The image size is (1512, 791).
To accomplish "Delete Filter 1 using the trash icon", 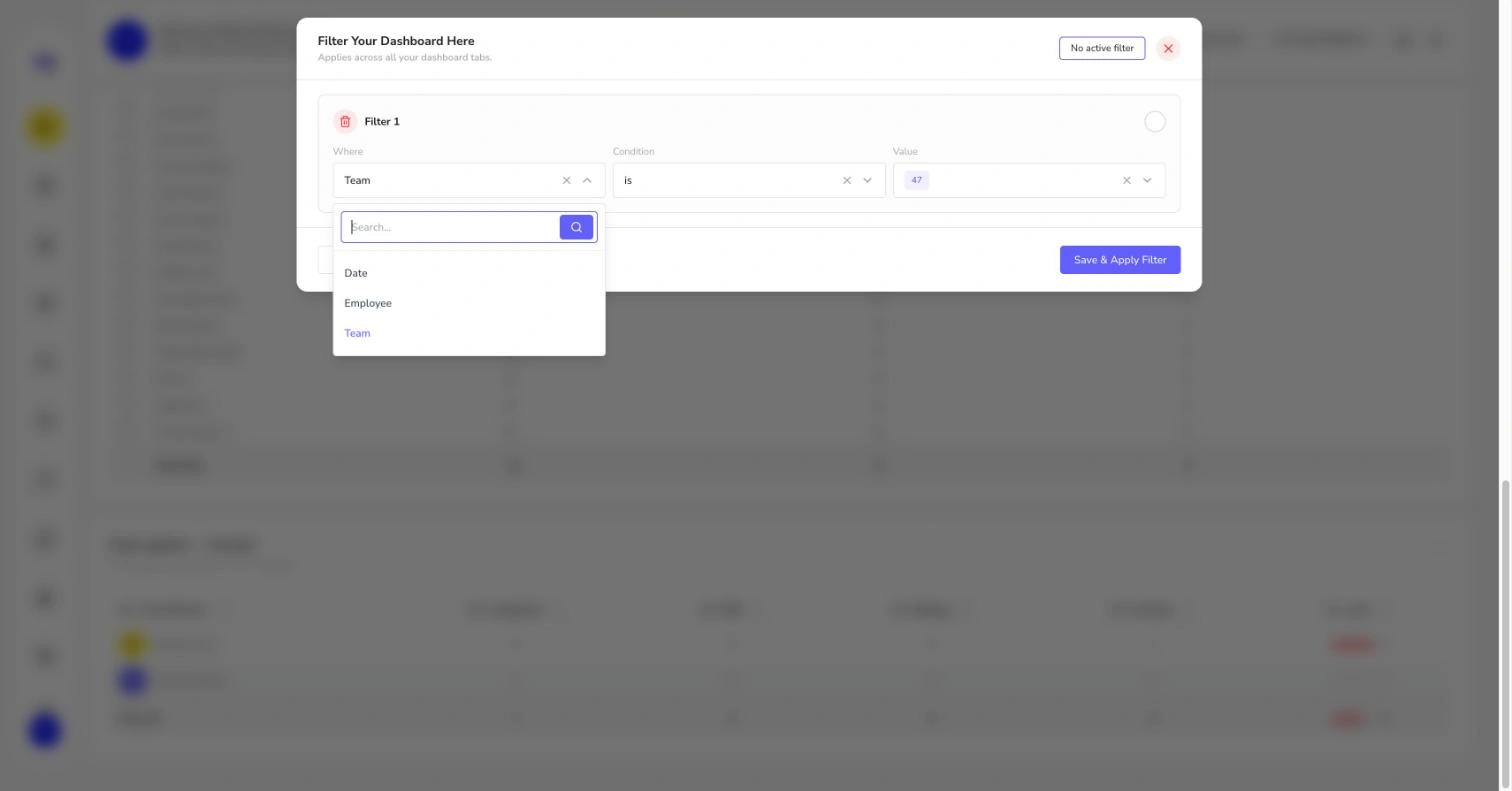I will (x=345, y=122).
